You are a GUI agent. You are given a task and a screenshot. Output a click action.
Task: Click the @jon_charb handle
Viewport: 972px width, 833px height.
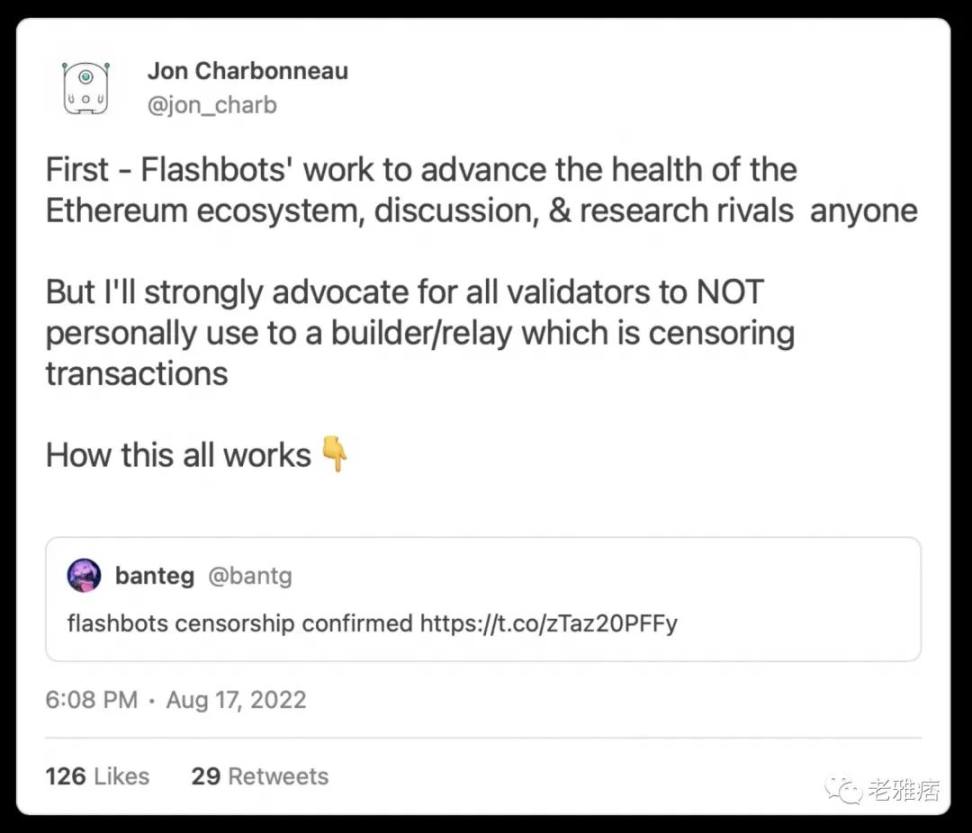(x=211, y=105)
